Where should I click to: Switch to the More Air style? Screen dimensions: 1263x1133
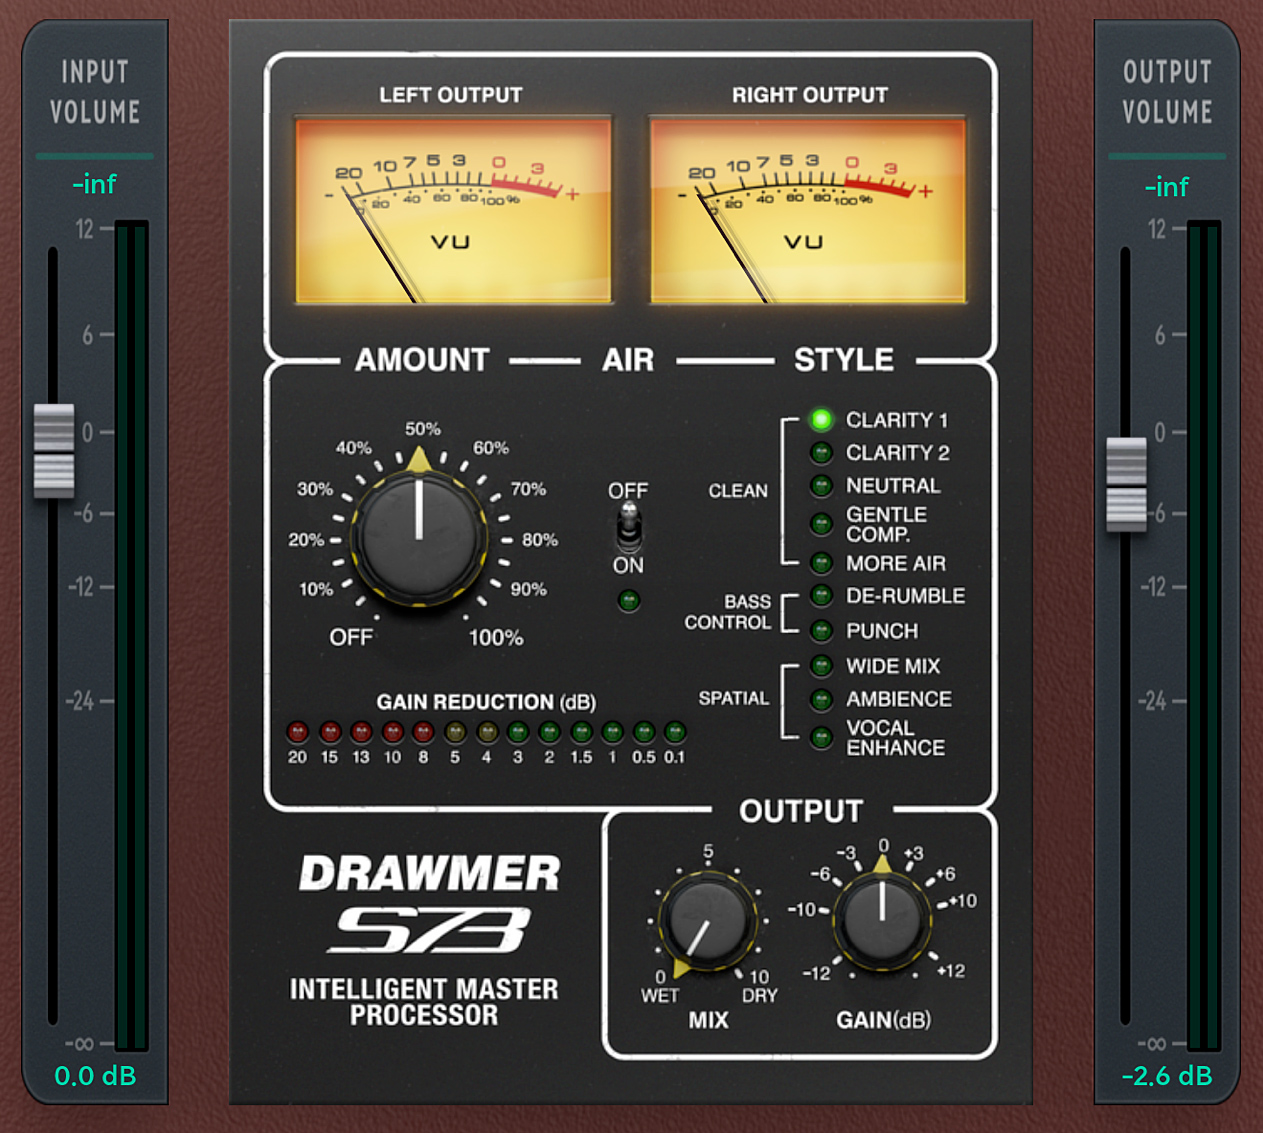point(821,563)
